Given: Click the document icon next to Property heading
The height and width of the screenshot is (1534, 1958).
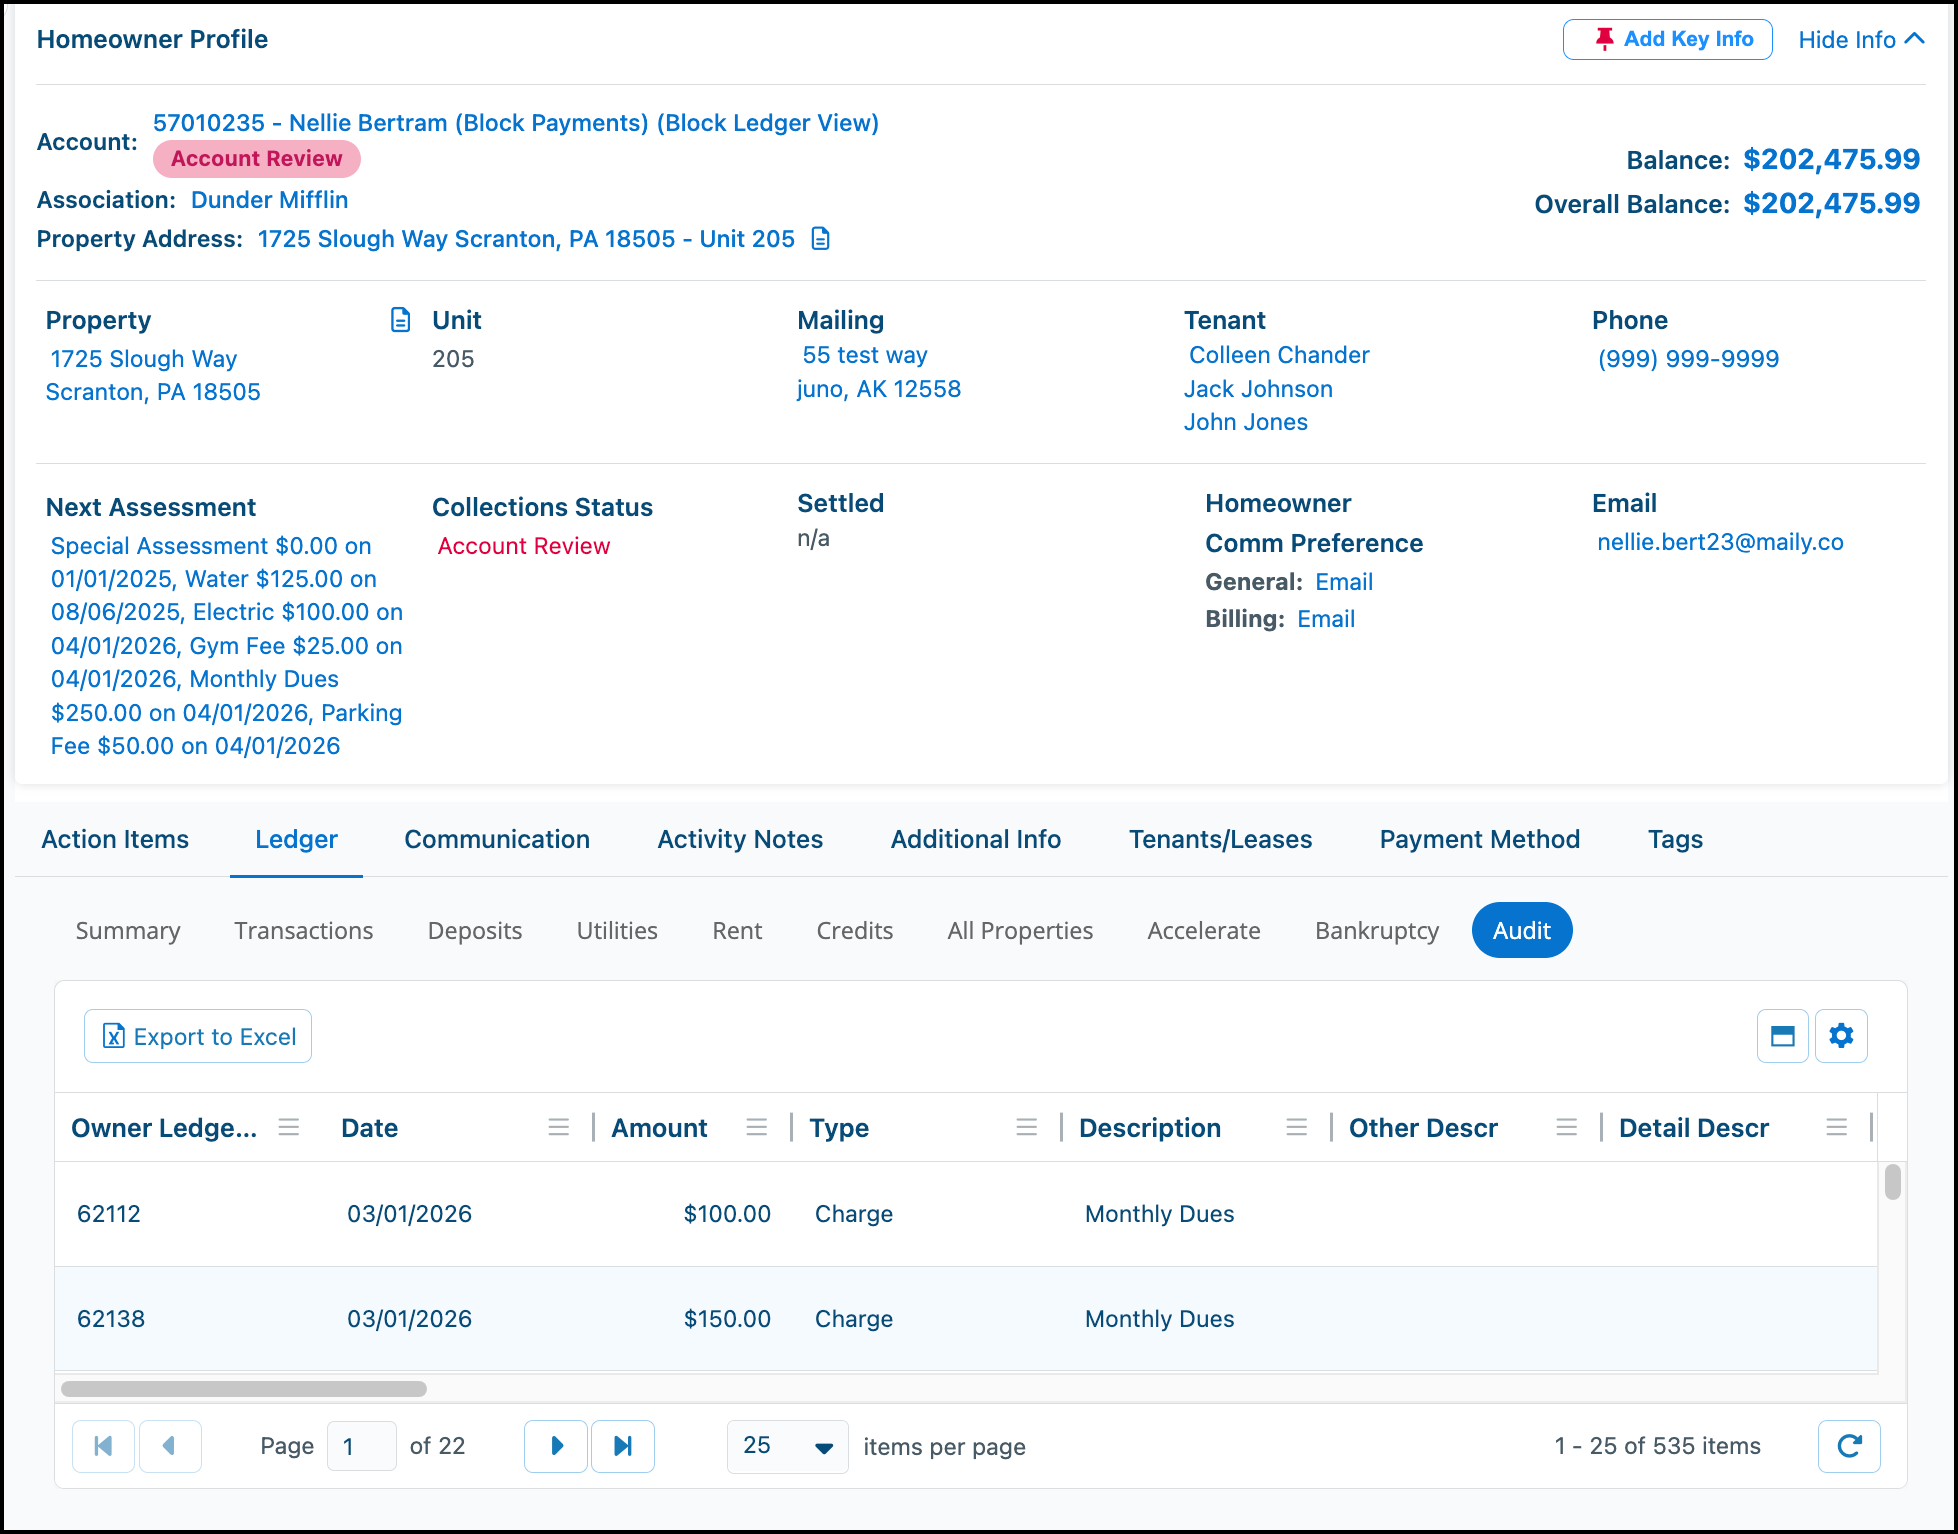Looking at the screenshot, I should pos(400,320).
